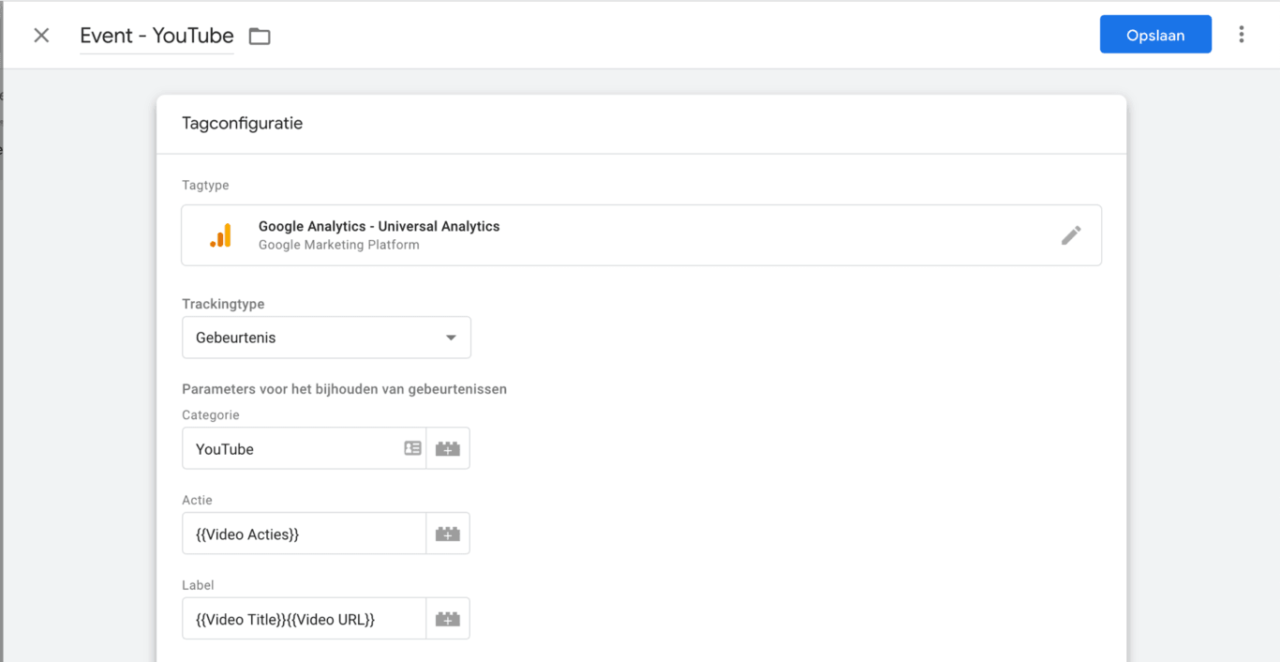Open the Trackingtype dropdown
1280x662 pixels.
[326, 337]
